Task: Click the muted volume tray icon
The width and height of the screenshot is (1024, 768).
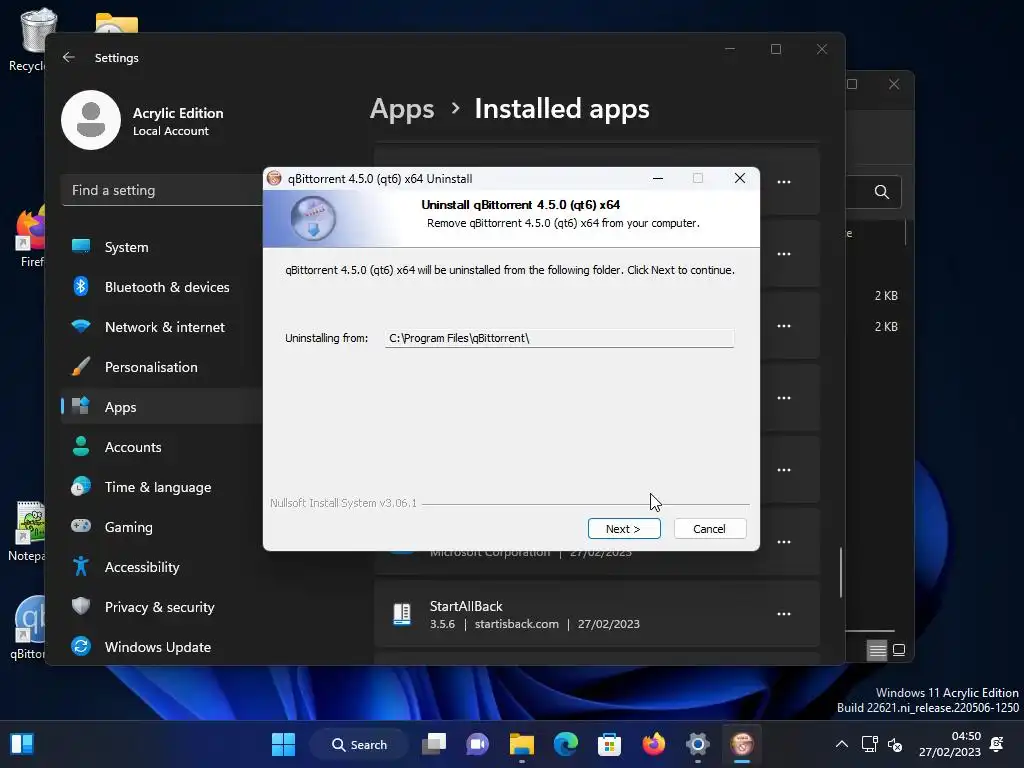Action: point(895,744)
